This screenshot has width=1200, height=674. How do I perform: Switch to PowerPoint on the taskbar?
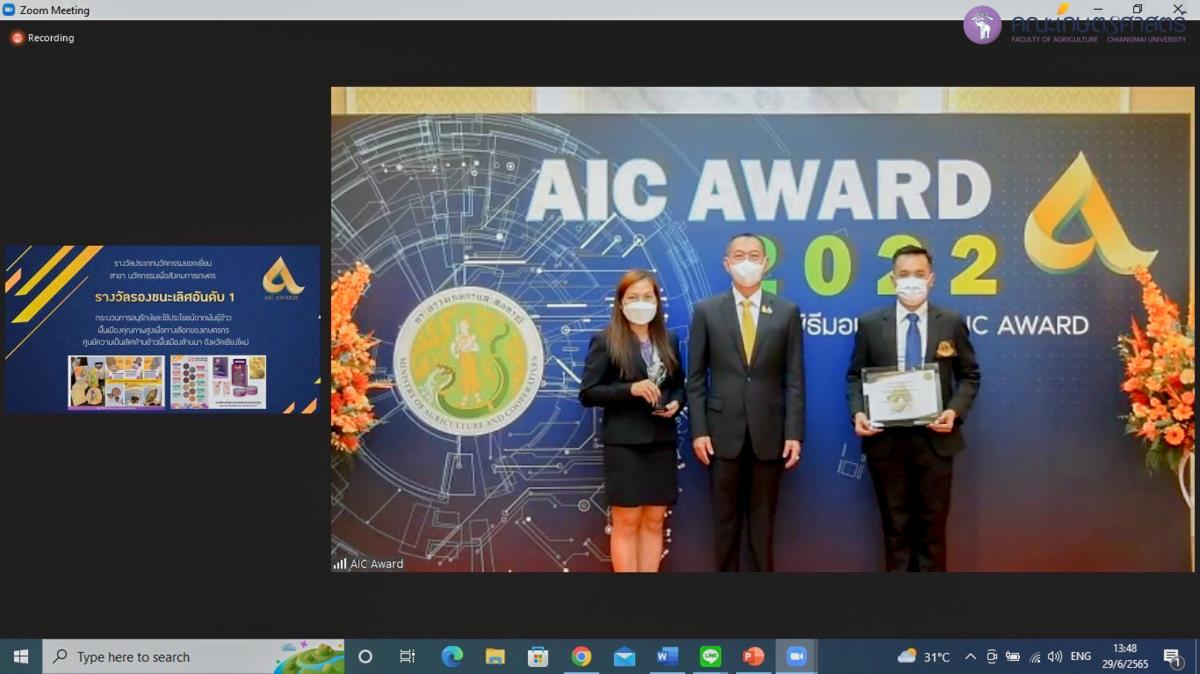click(x=754, y=657)
